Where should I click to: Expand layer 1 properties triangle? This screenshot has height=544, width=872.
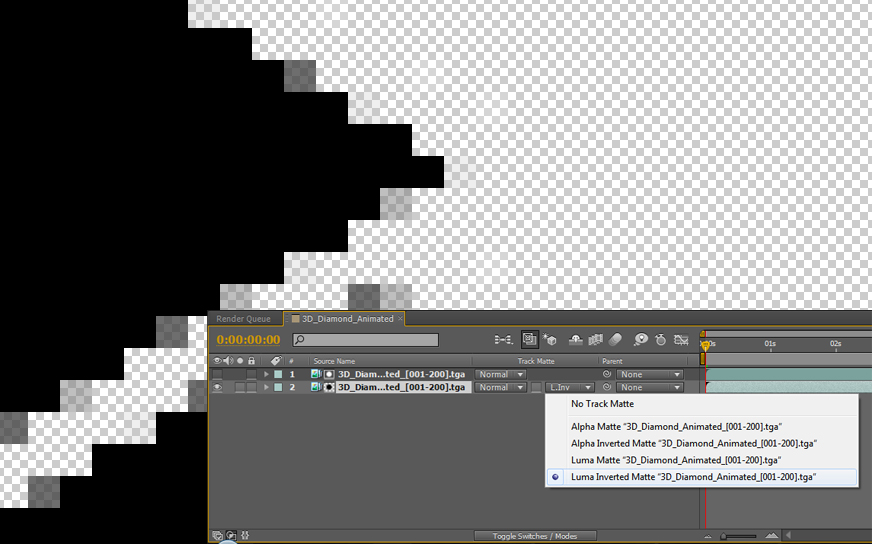click(266, 374)
